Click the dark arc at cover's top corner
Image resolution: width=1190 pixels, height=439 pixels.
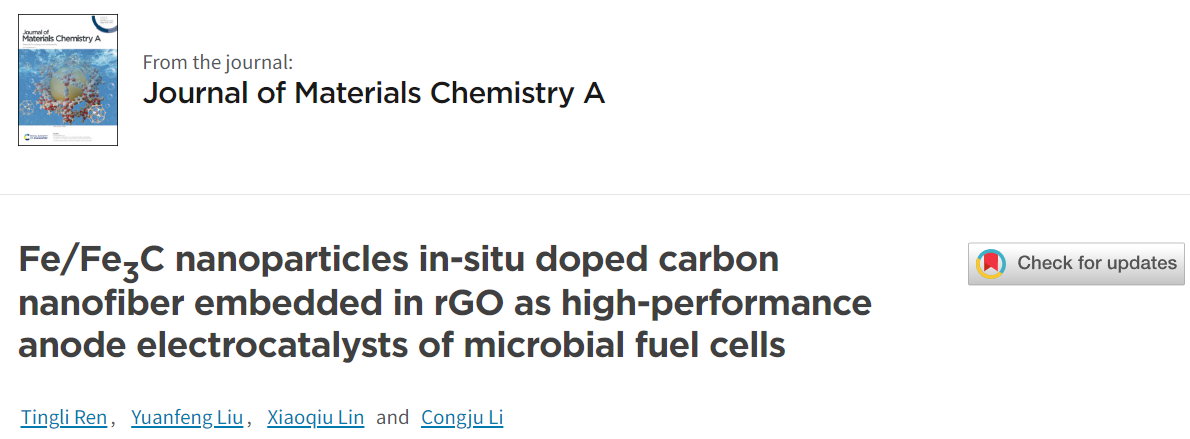tap(104, 22)
